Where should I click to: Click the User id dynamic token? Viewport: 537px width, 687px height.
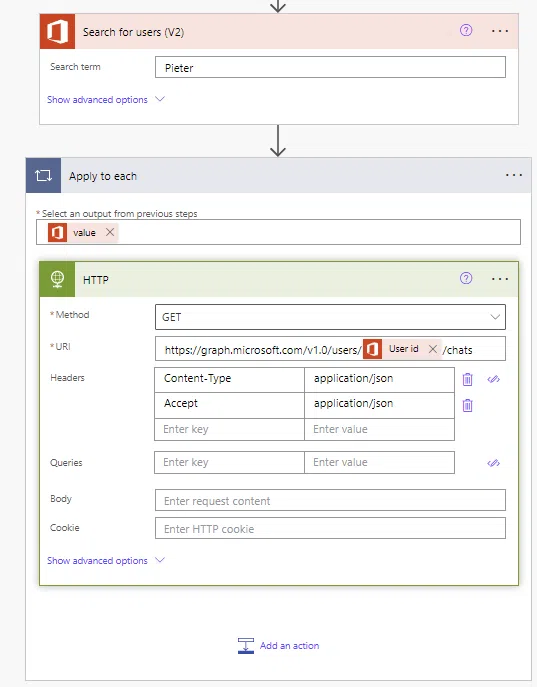coord(403,349)
